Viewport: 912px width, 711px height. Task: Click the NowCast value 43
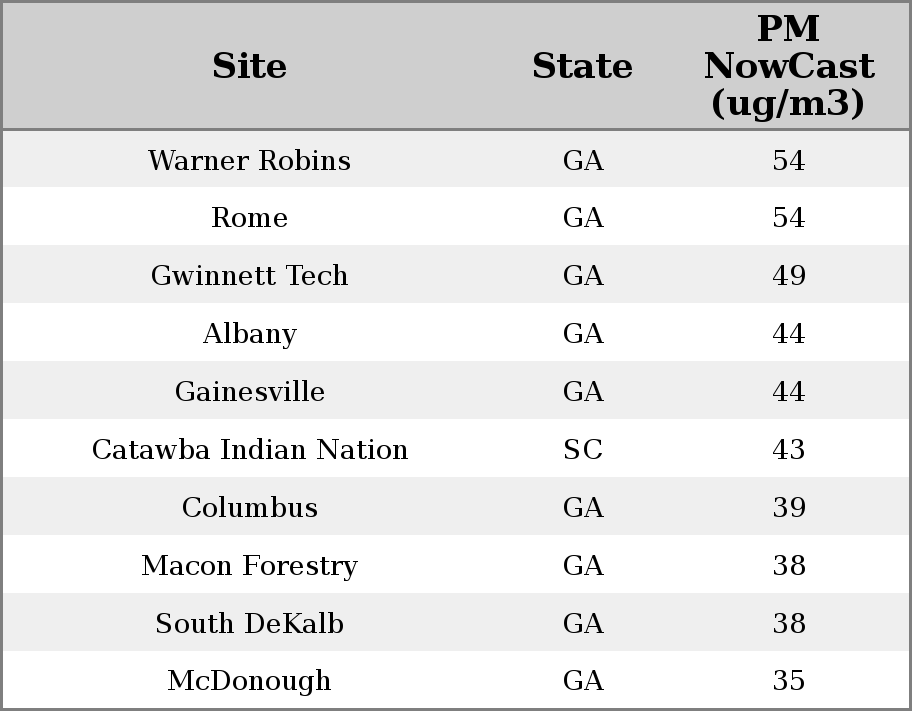tap(788, 450)
